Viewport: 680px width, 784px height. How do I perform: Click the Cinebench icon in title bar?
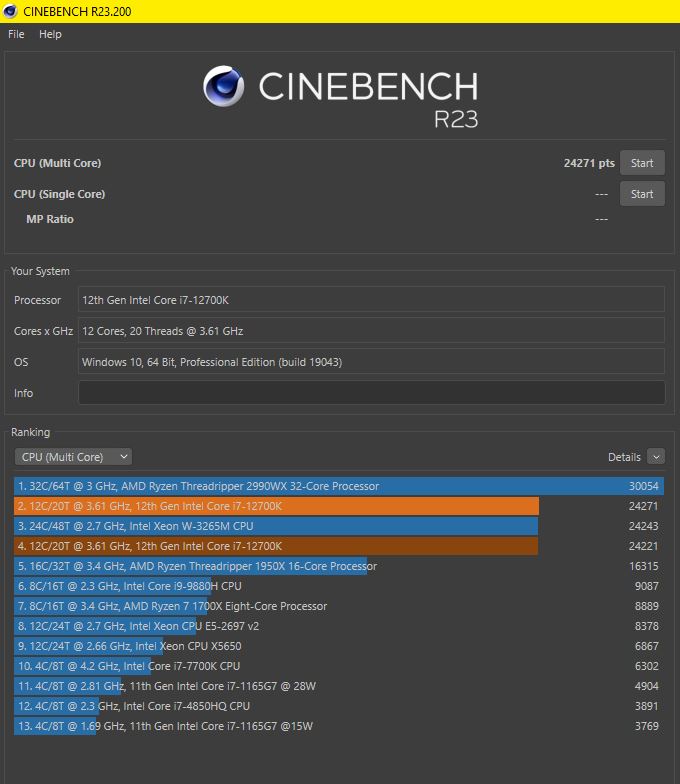[x=10, y=11]
